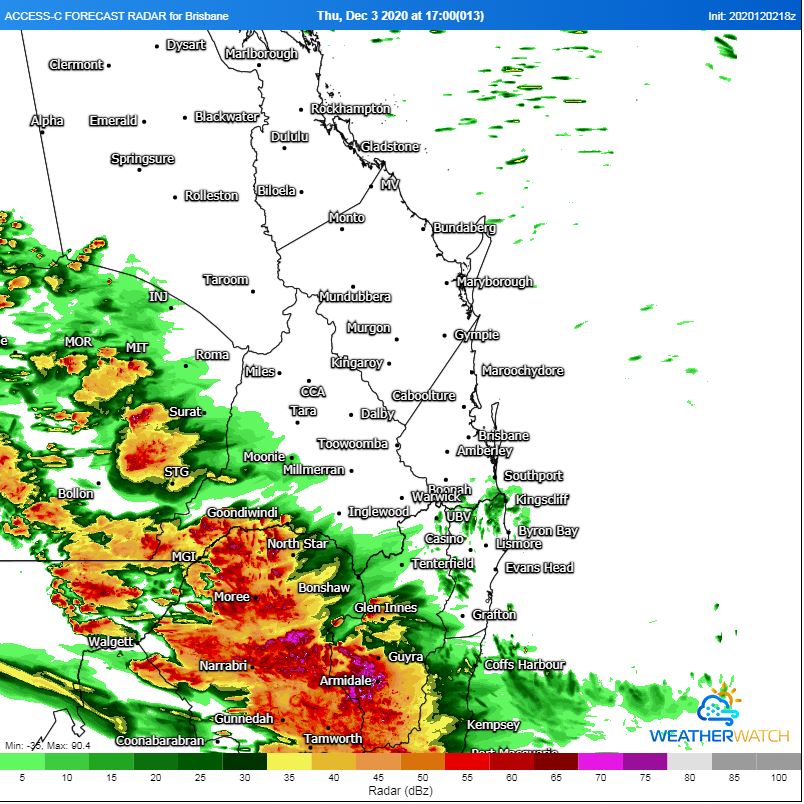Click the title "ACCESS-C FORECAST RADAR for Brisbane"

116,15
